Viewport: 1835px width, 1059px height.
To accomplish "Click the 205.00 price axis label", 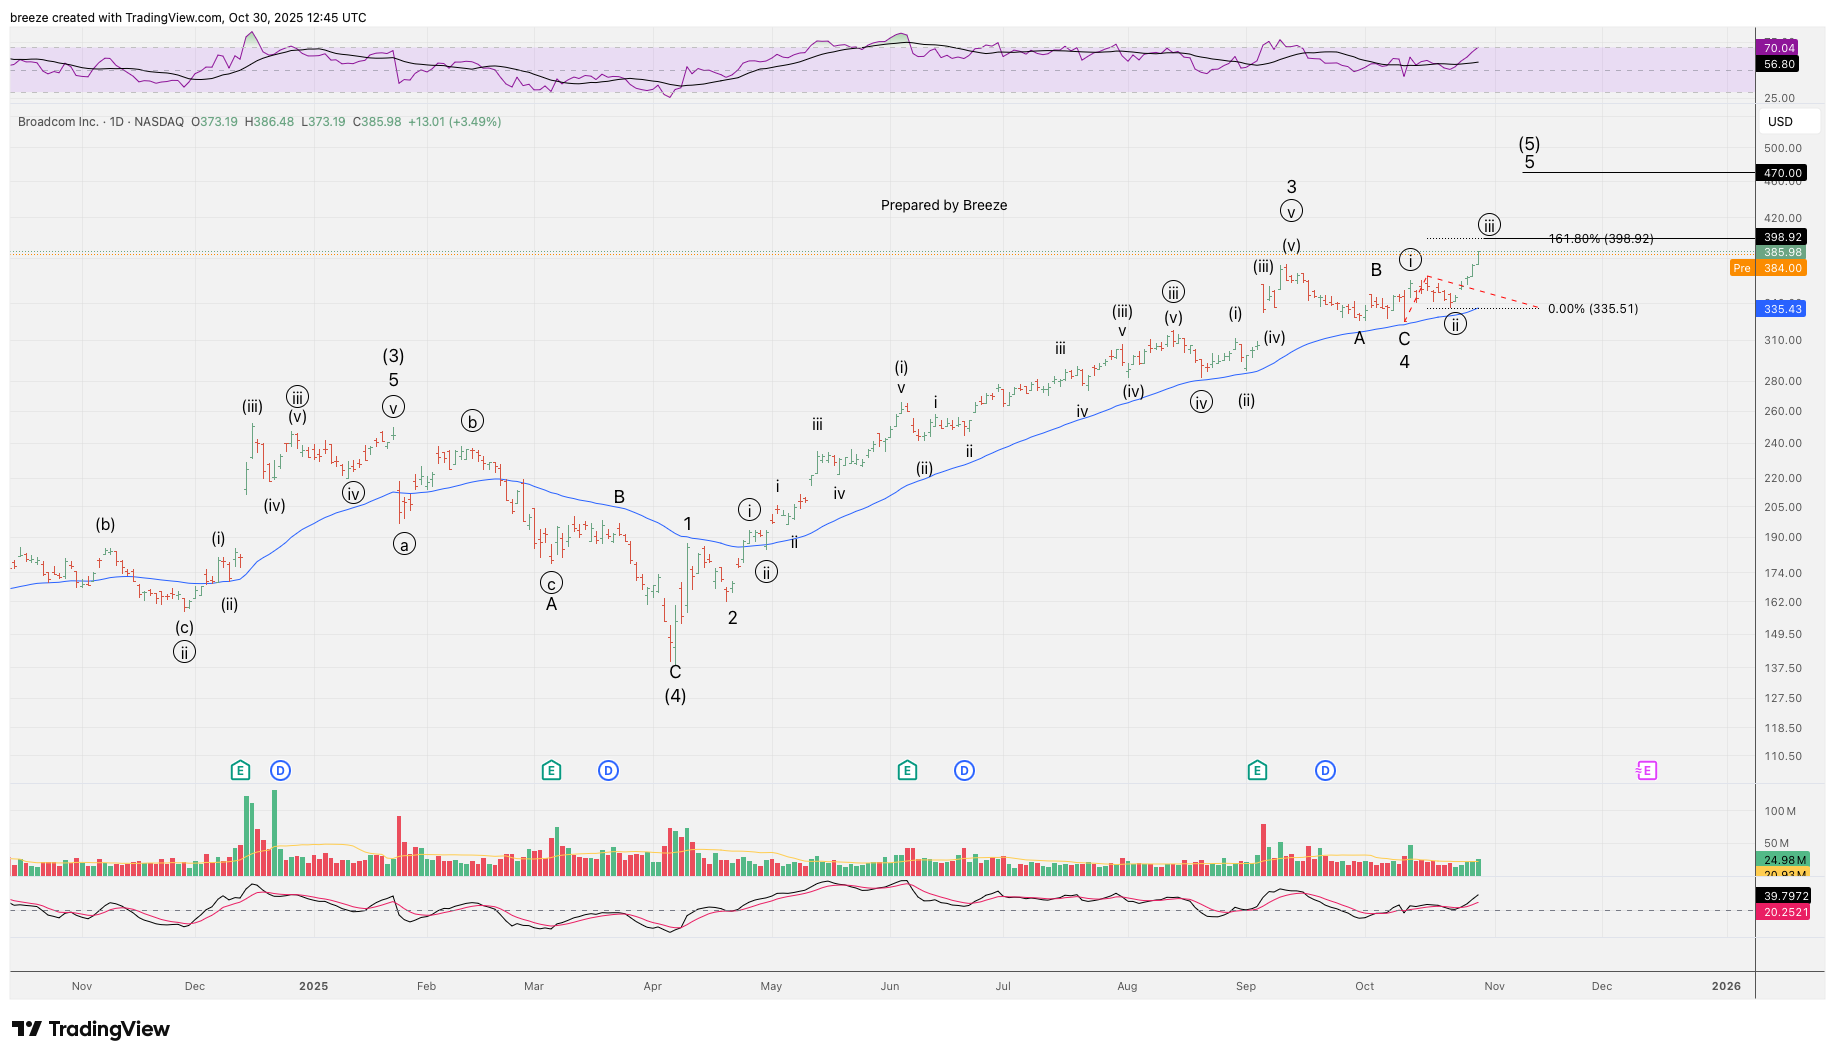I will click(x=1783, y=507).
